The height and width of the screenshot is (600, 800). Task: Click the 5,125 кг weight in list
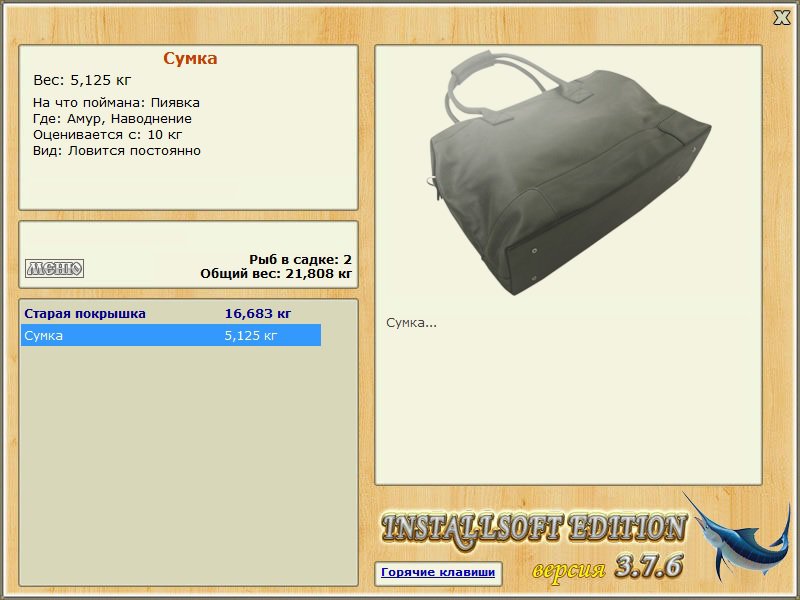coord(251,336)
